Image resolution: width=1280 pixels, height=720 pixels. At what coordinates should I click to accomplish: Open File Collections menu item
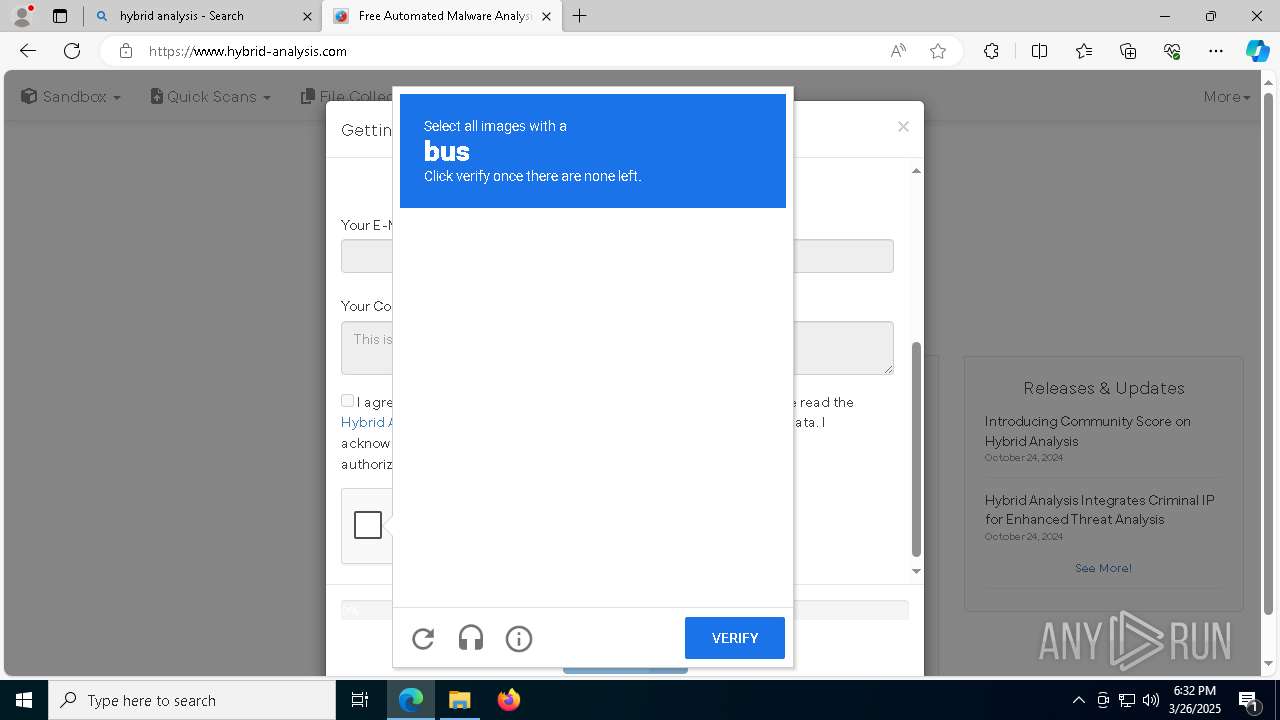(x=347, y=96)
